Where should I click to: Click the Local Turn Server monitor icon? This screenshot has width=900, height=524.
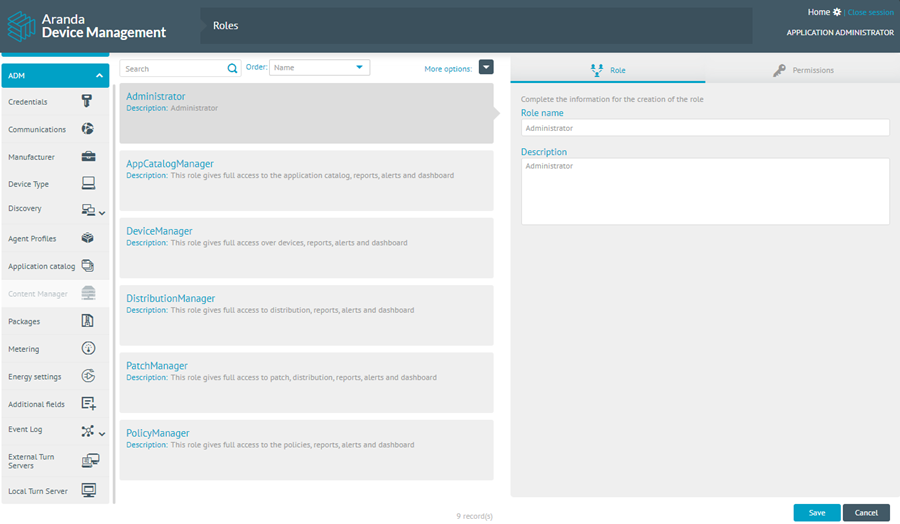[88, 490]
